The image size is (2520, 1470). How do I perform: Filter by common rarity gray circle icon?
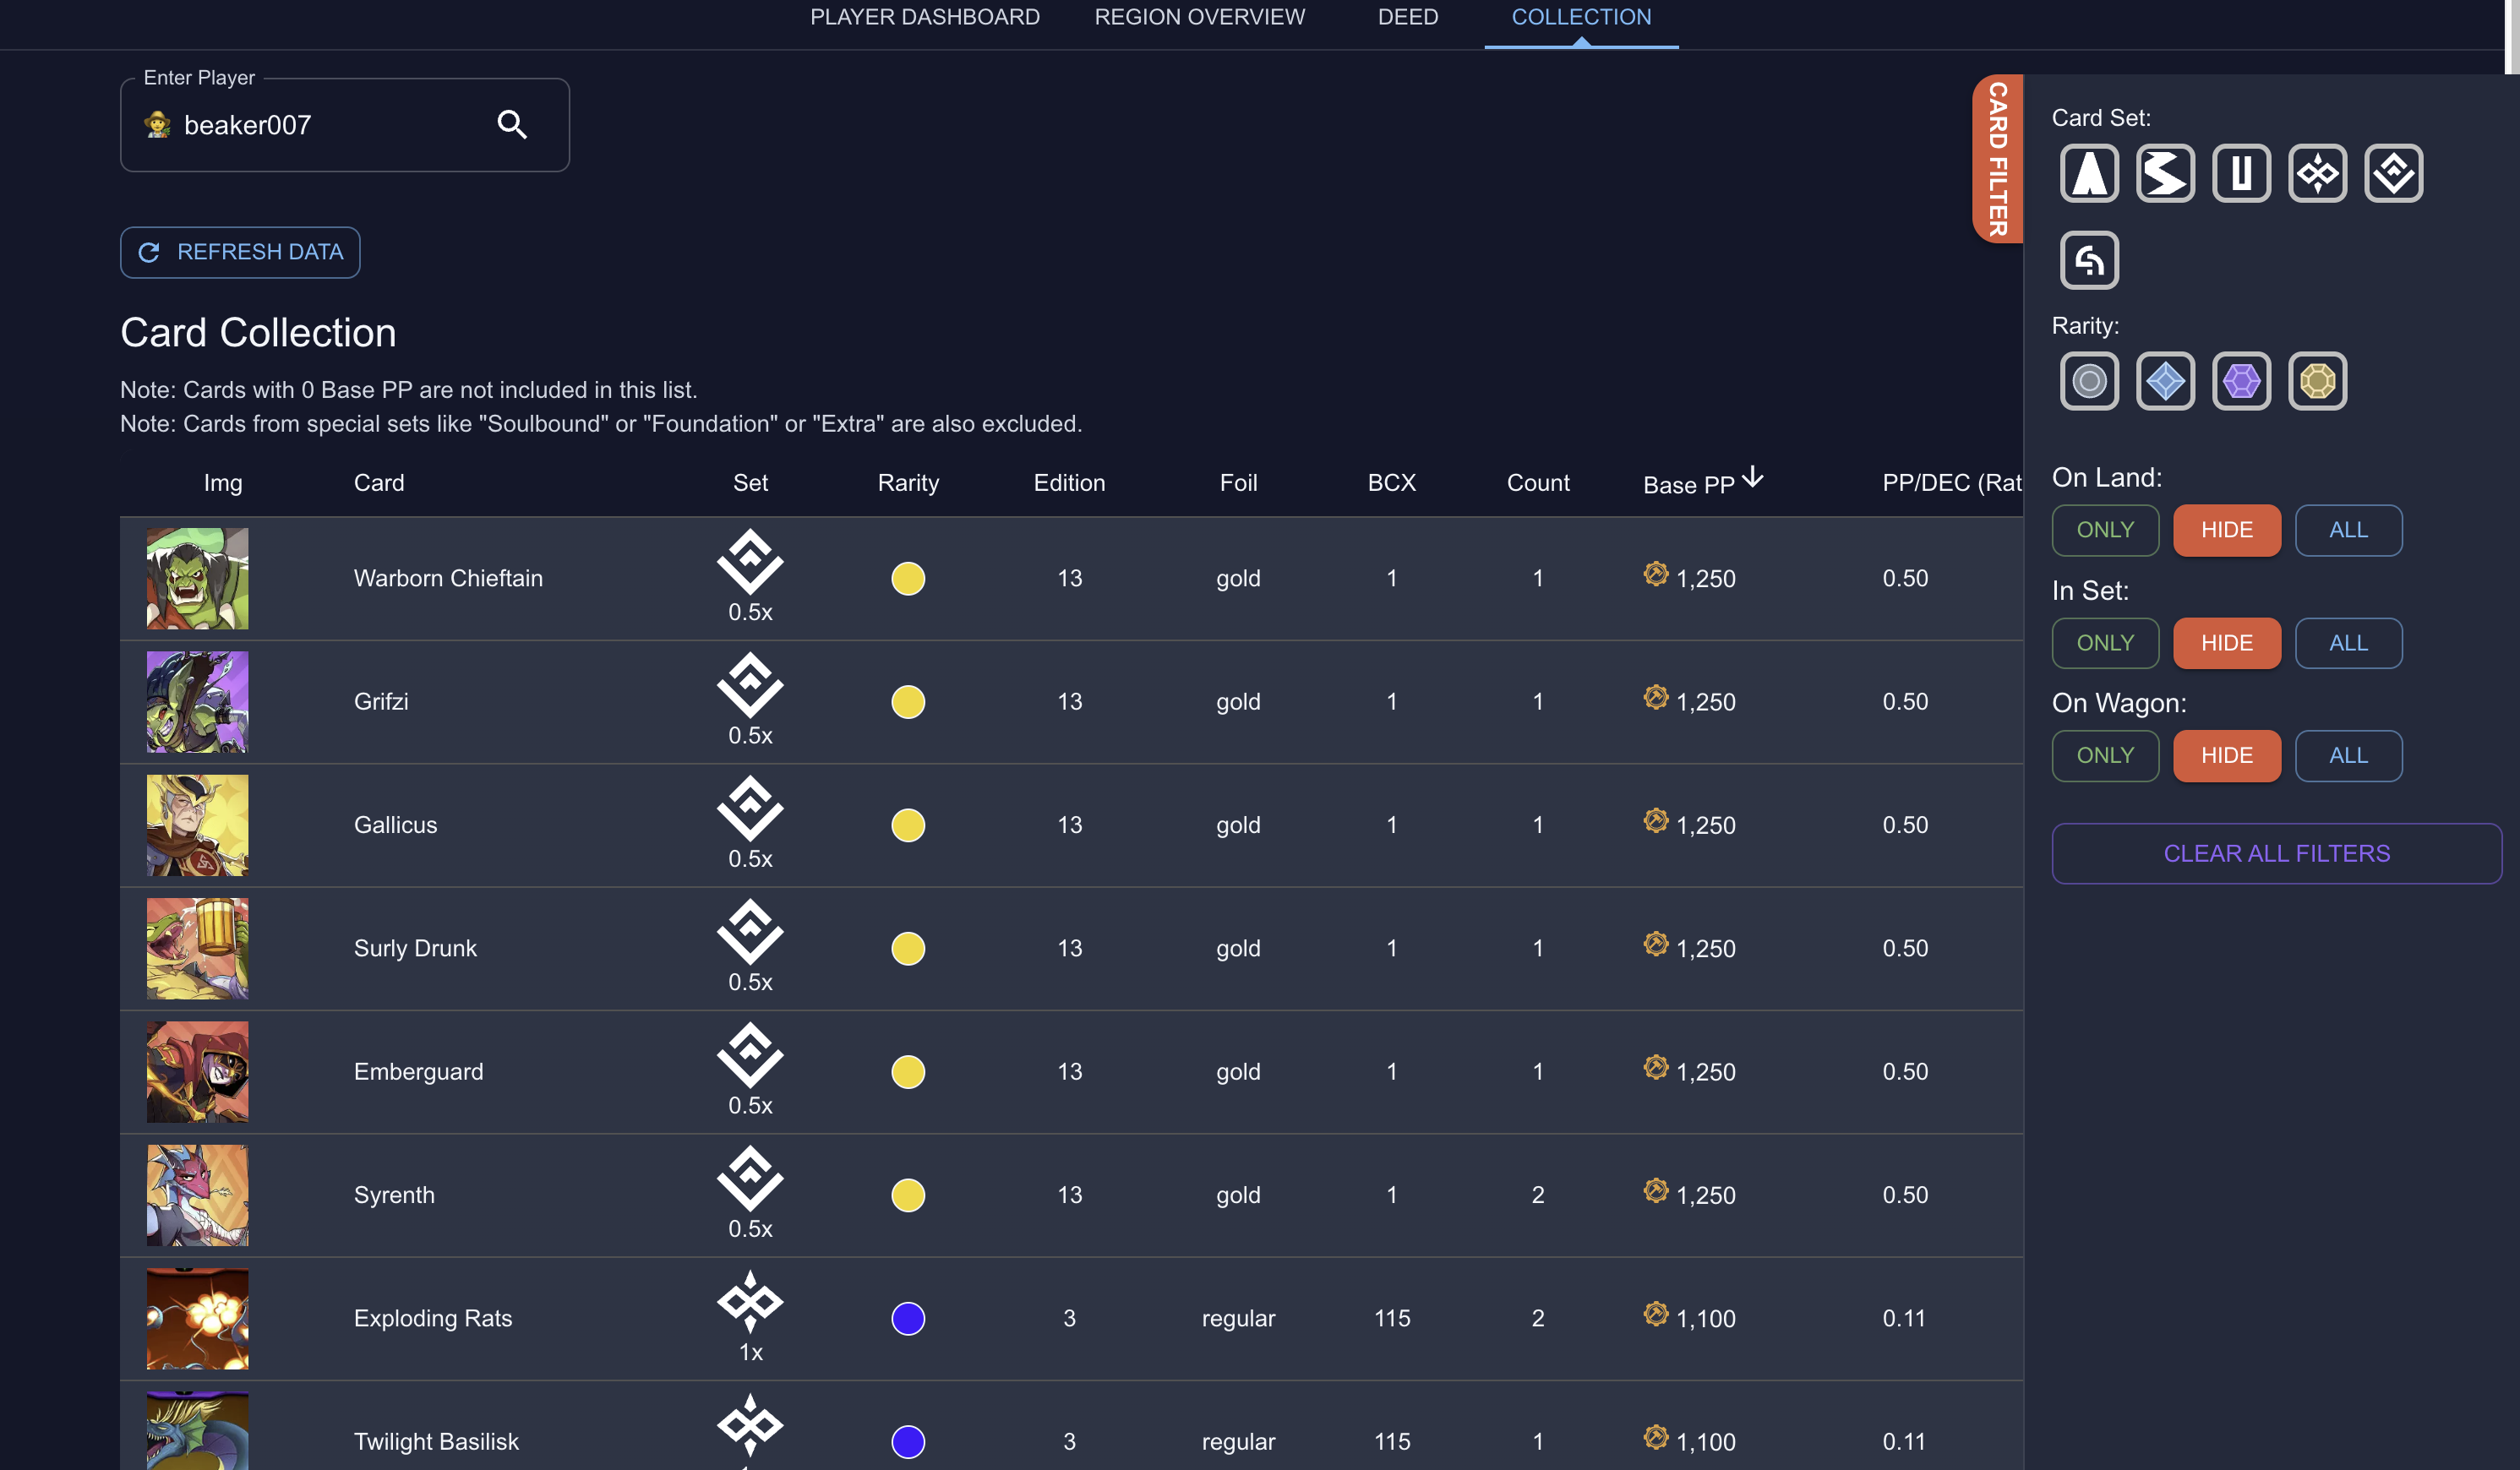pos(2089,381)
